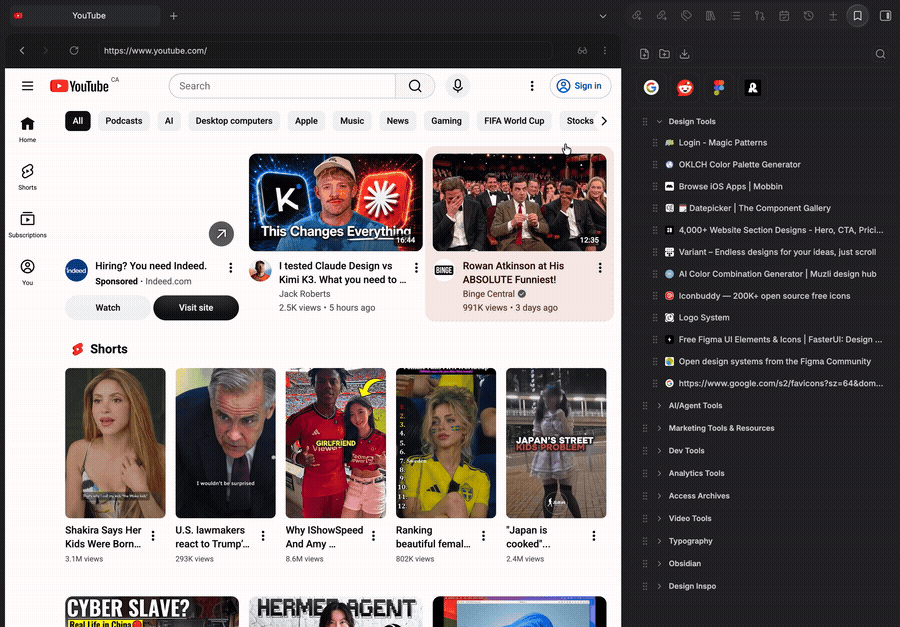Open web viewer more options menu
The height and width of the screenshot is (627, 900).
point(604,51)
